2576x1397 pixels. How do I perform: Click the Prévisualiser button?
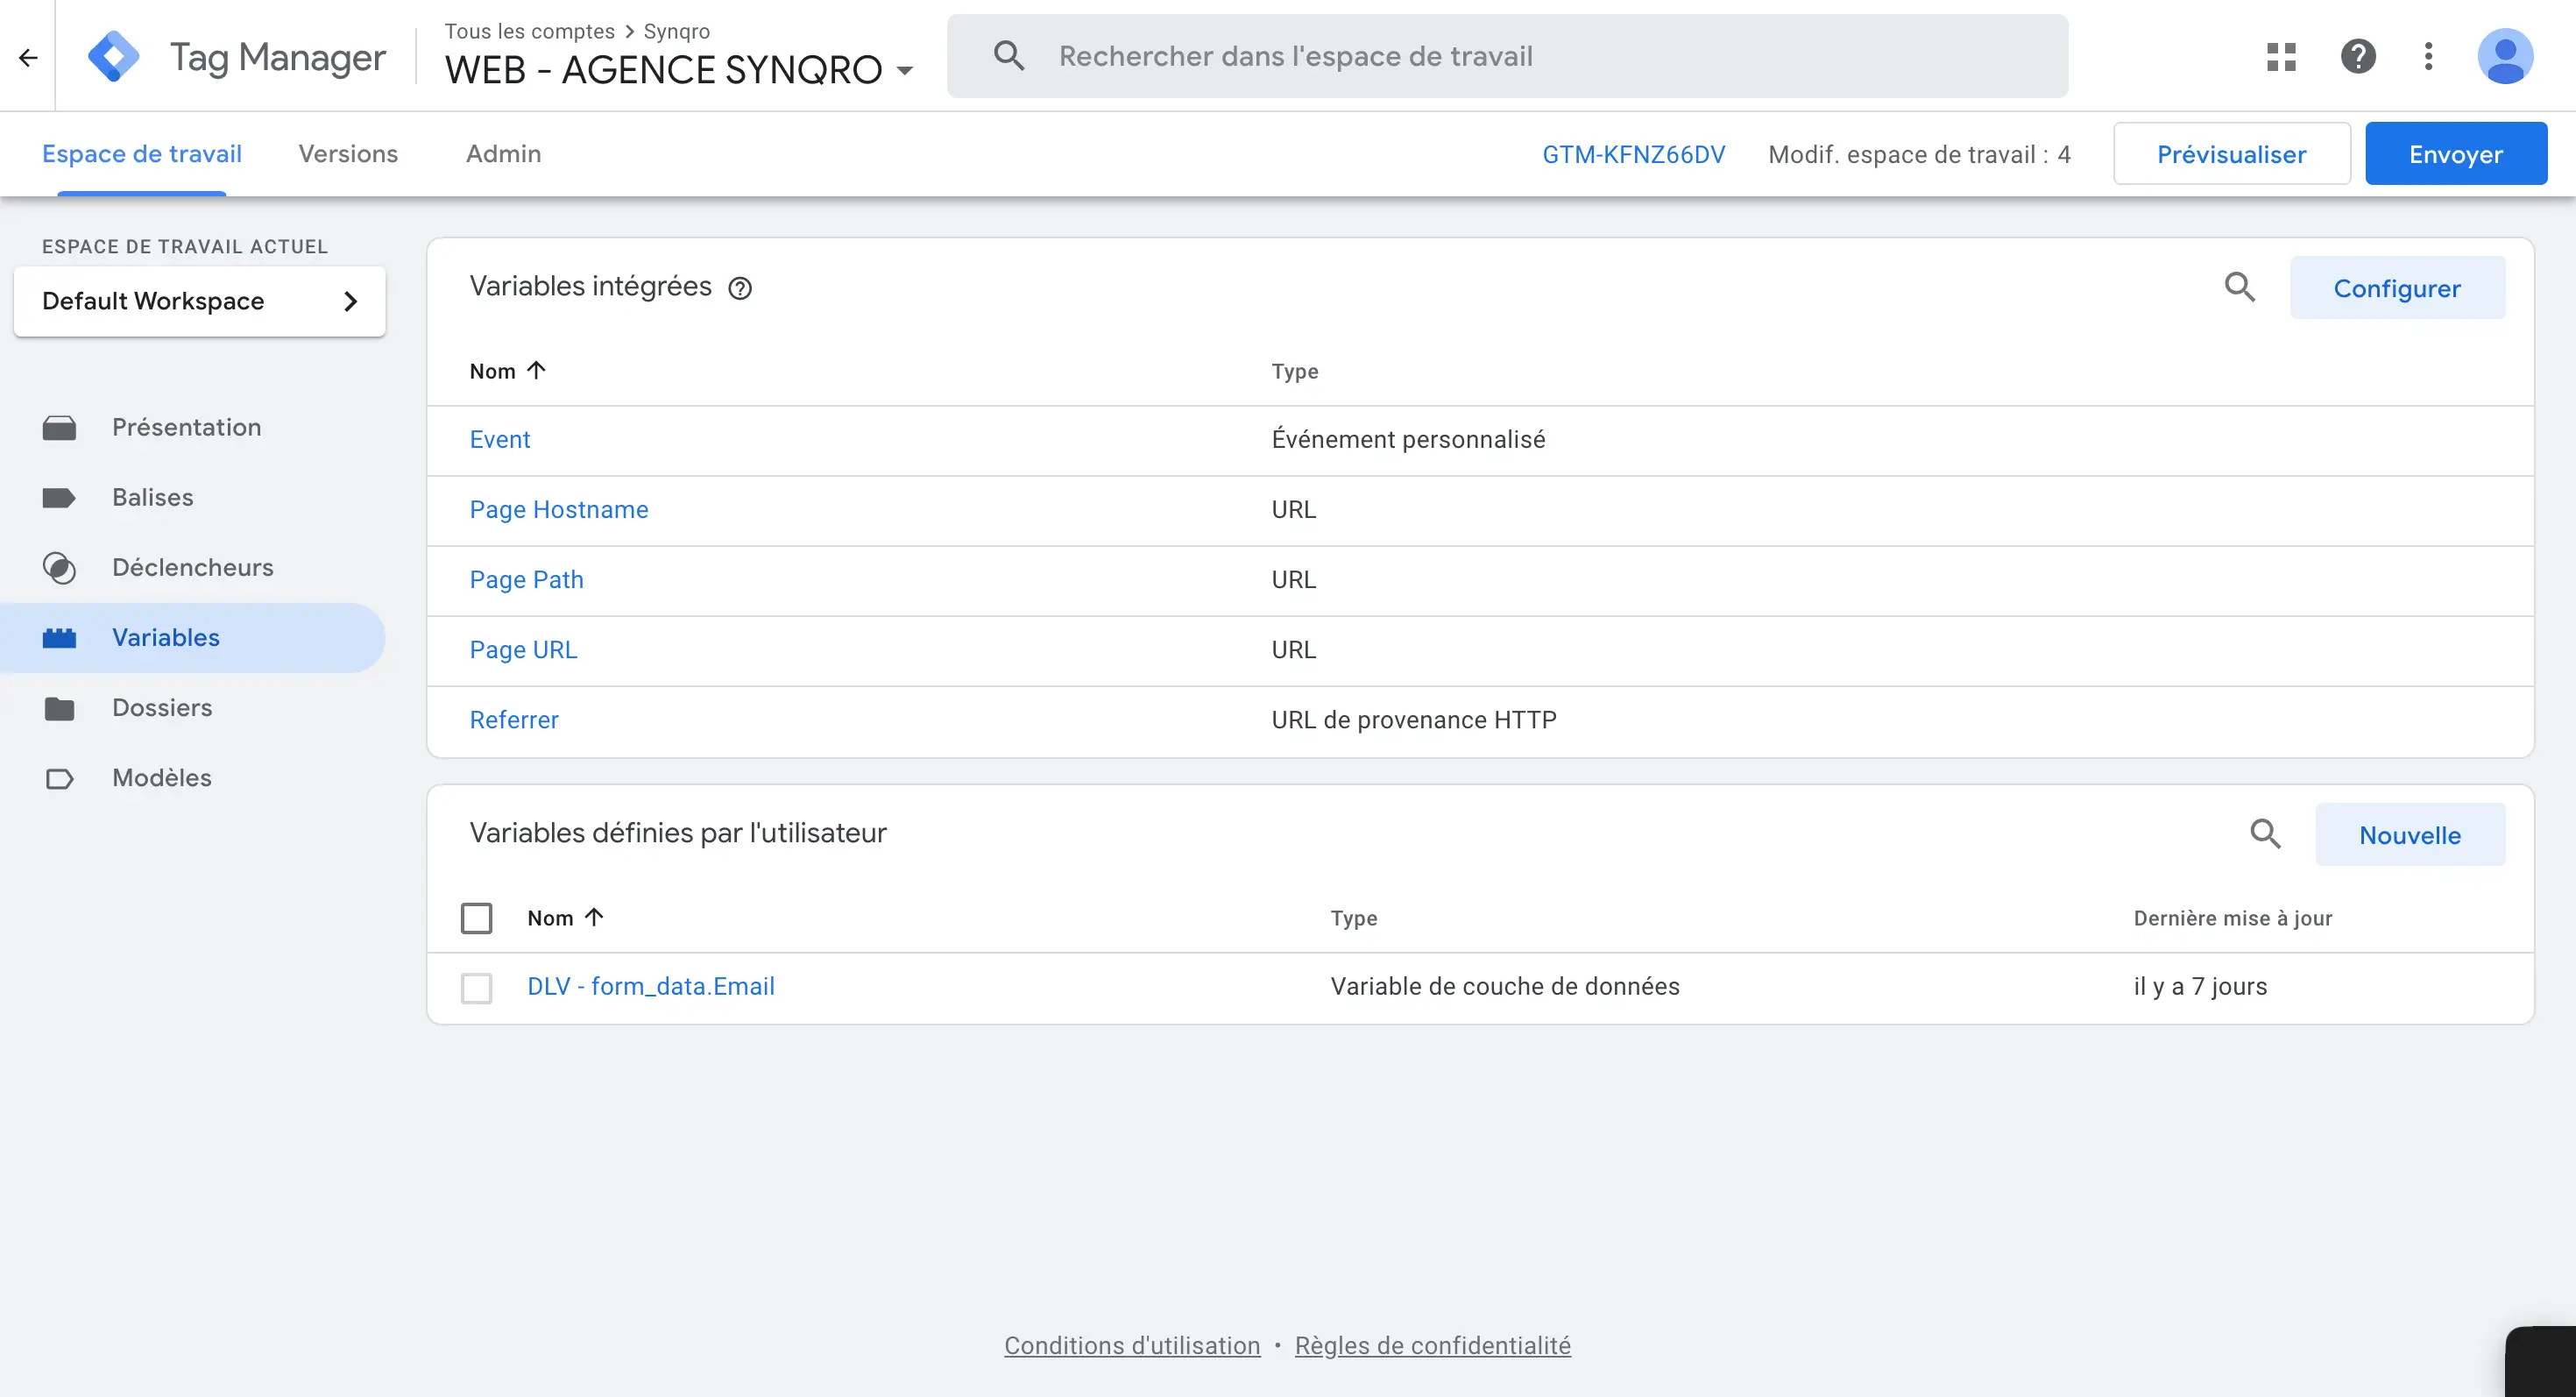coord(2231,154)
